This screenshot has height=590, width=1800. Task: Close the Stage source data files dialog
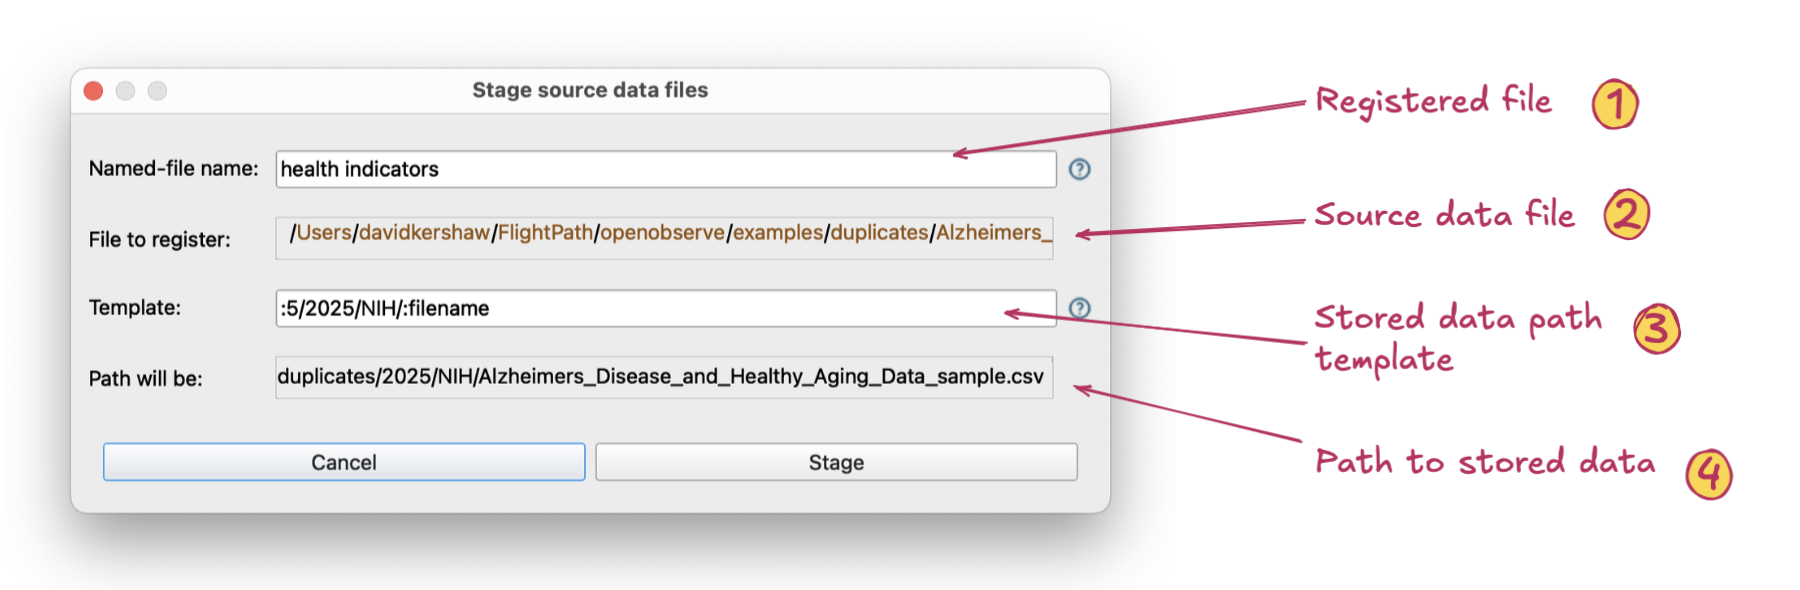pyautogui.click(x=94, y=91)
